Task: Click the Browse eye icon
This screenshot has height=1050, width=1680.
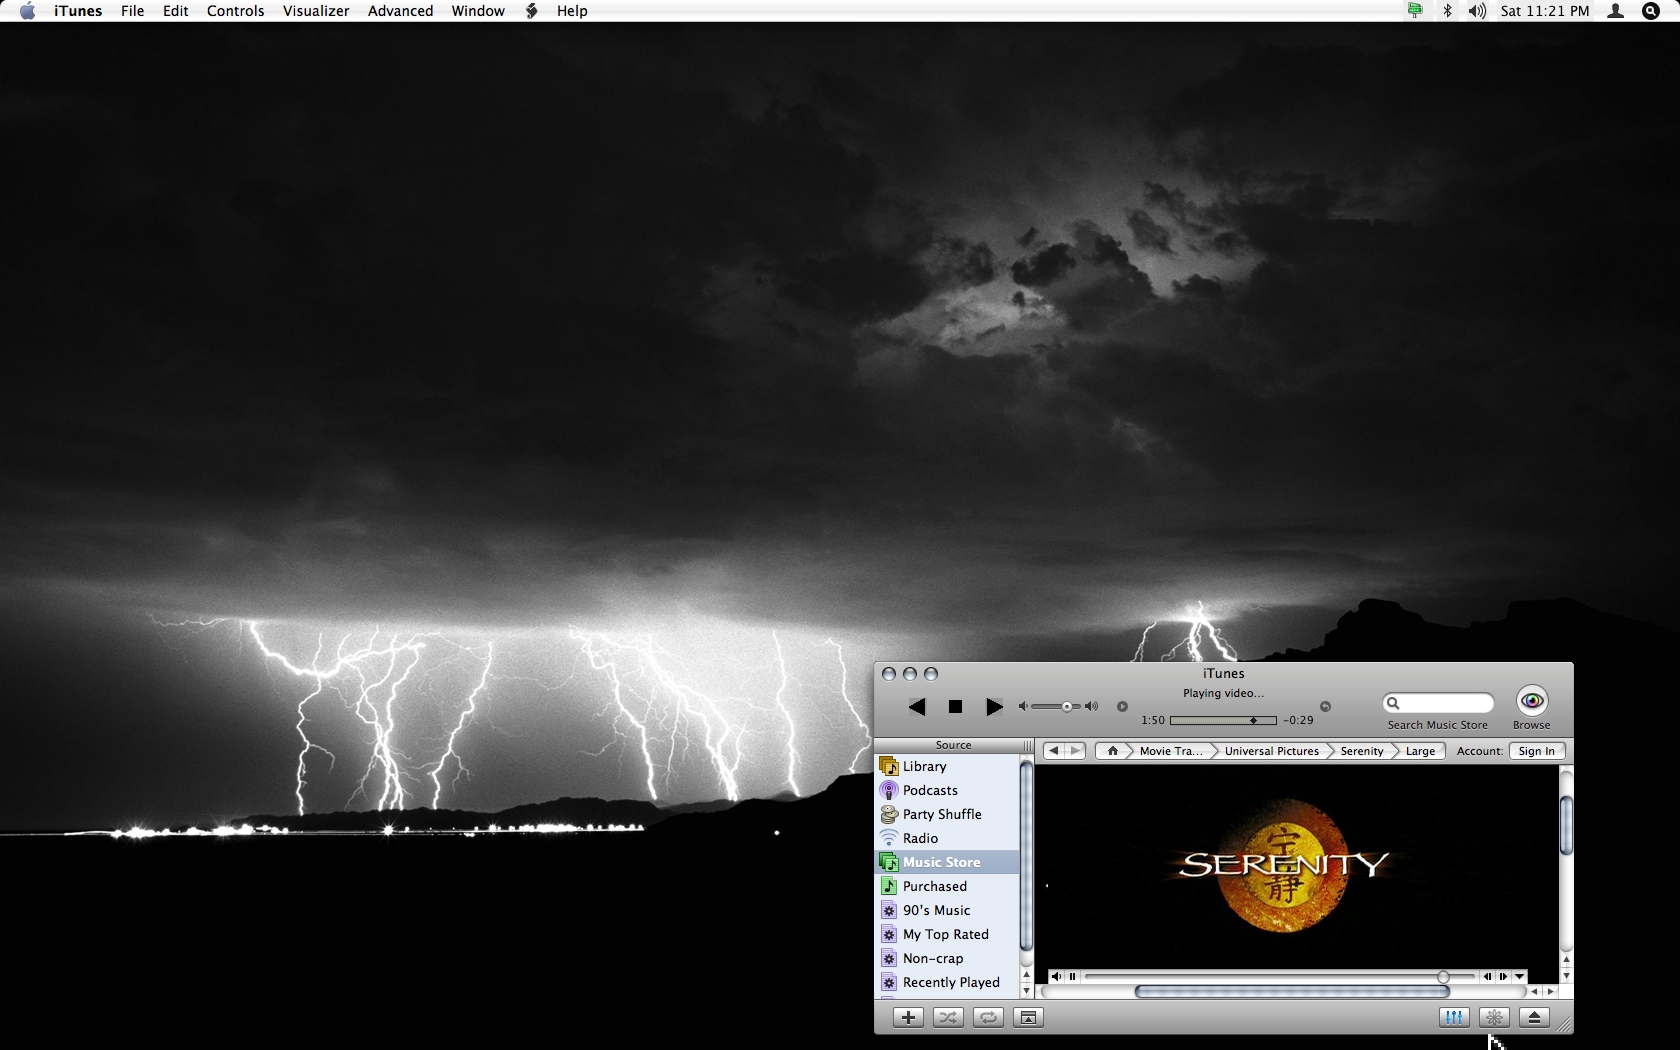Action: pyautogui.click(x=1531, y=701)
